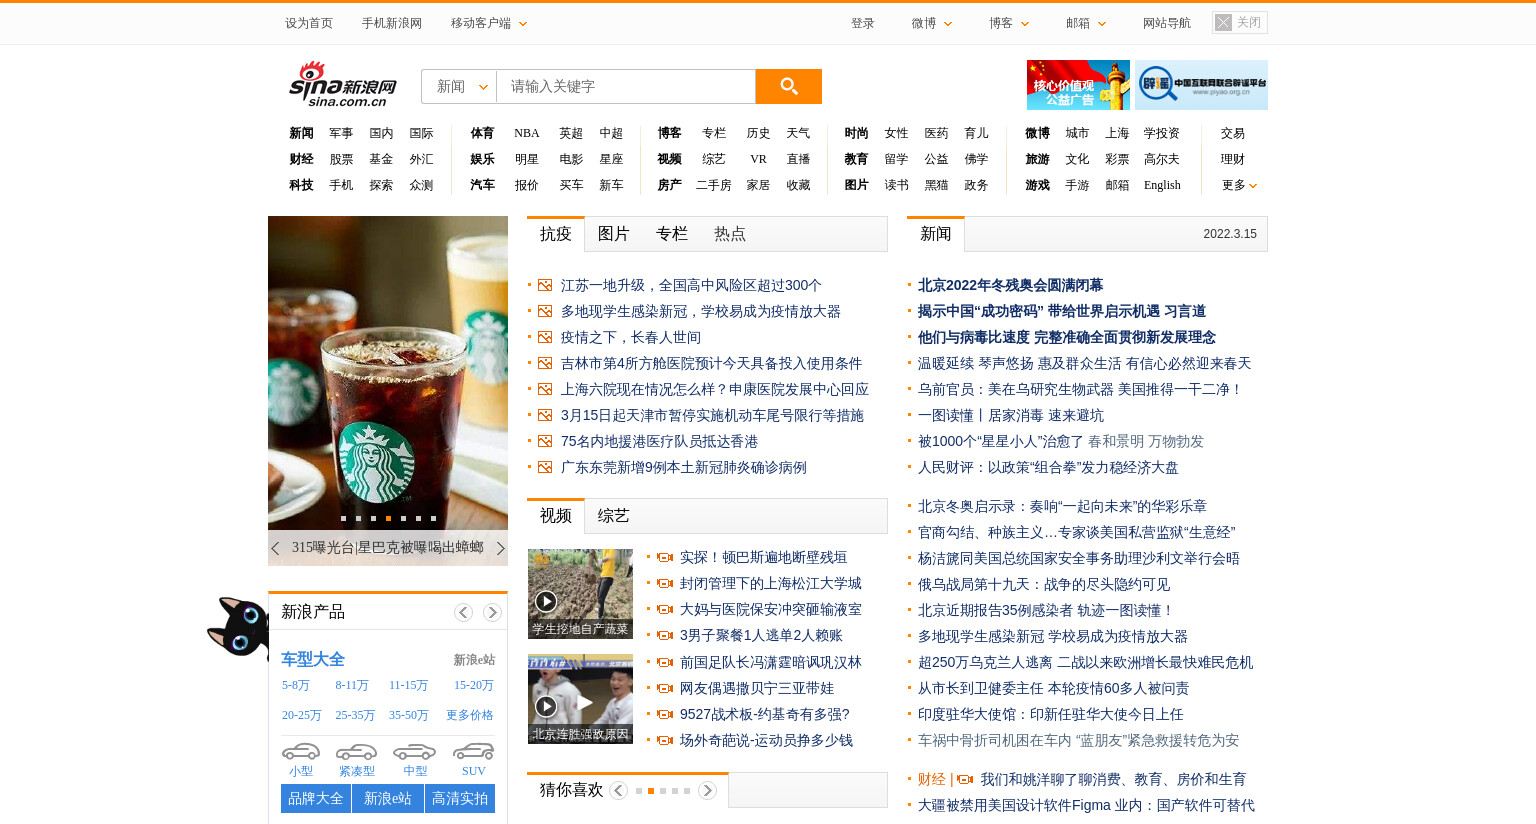The image size is (1536, 824).
Task: Click the blue 新浪e站 button
Action: pyautogui.click(x=388, y=799)
